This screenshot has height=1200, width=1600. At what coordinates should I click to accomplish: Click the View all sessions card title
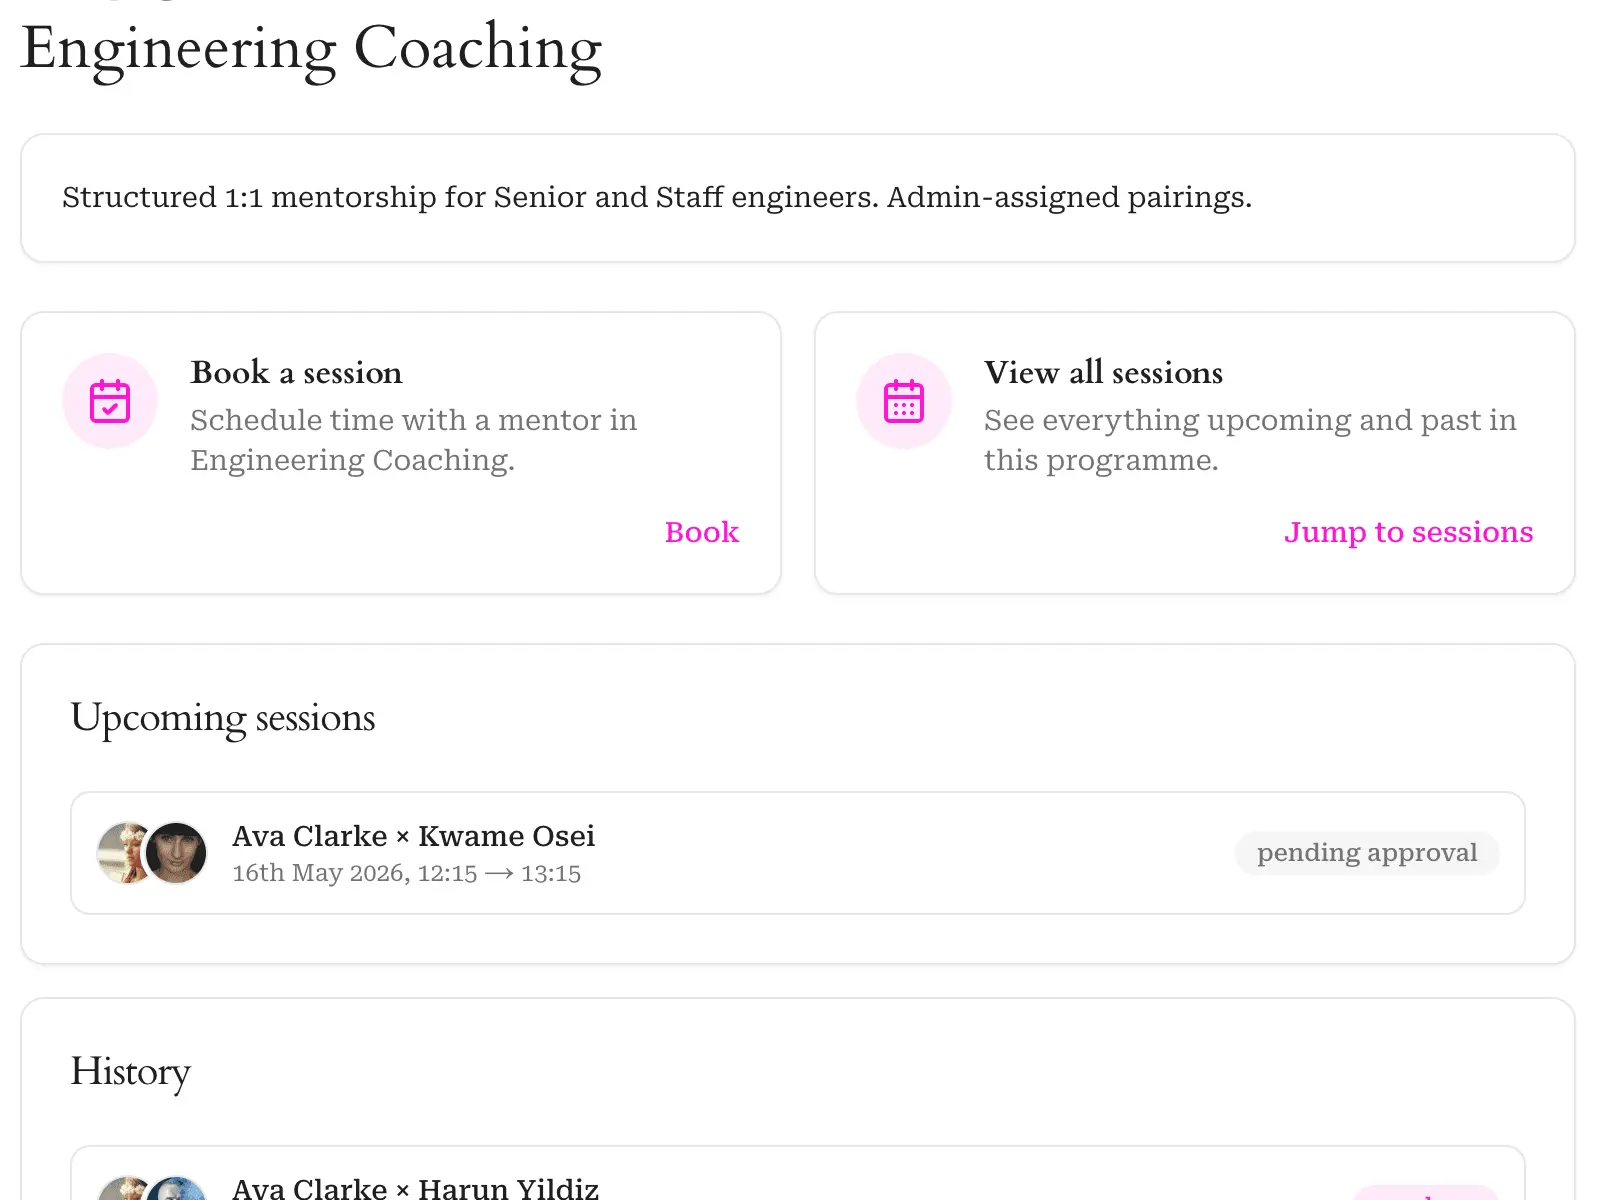[1104, 373]
